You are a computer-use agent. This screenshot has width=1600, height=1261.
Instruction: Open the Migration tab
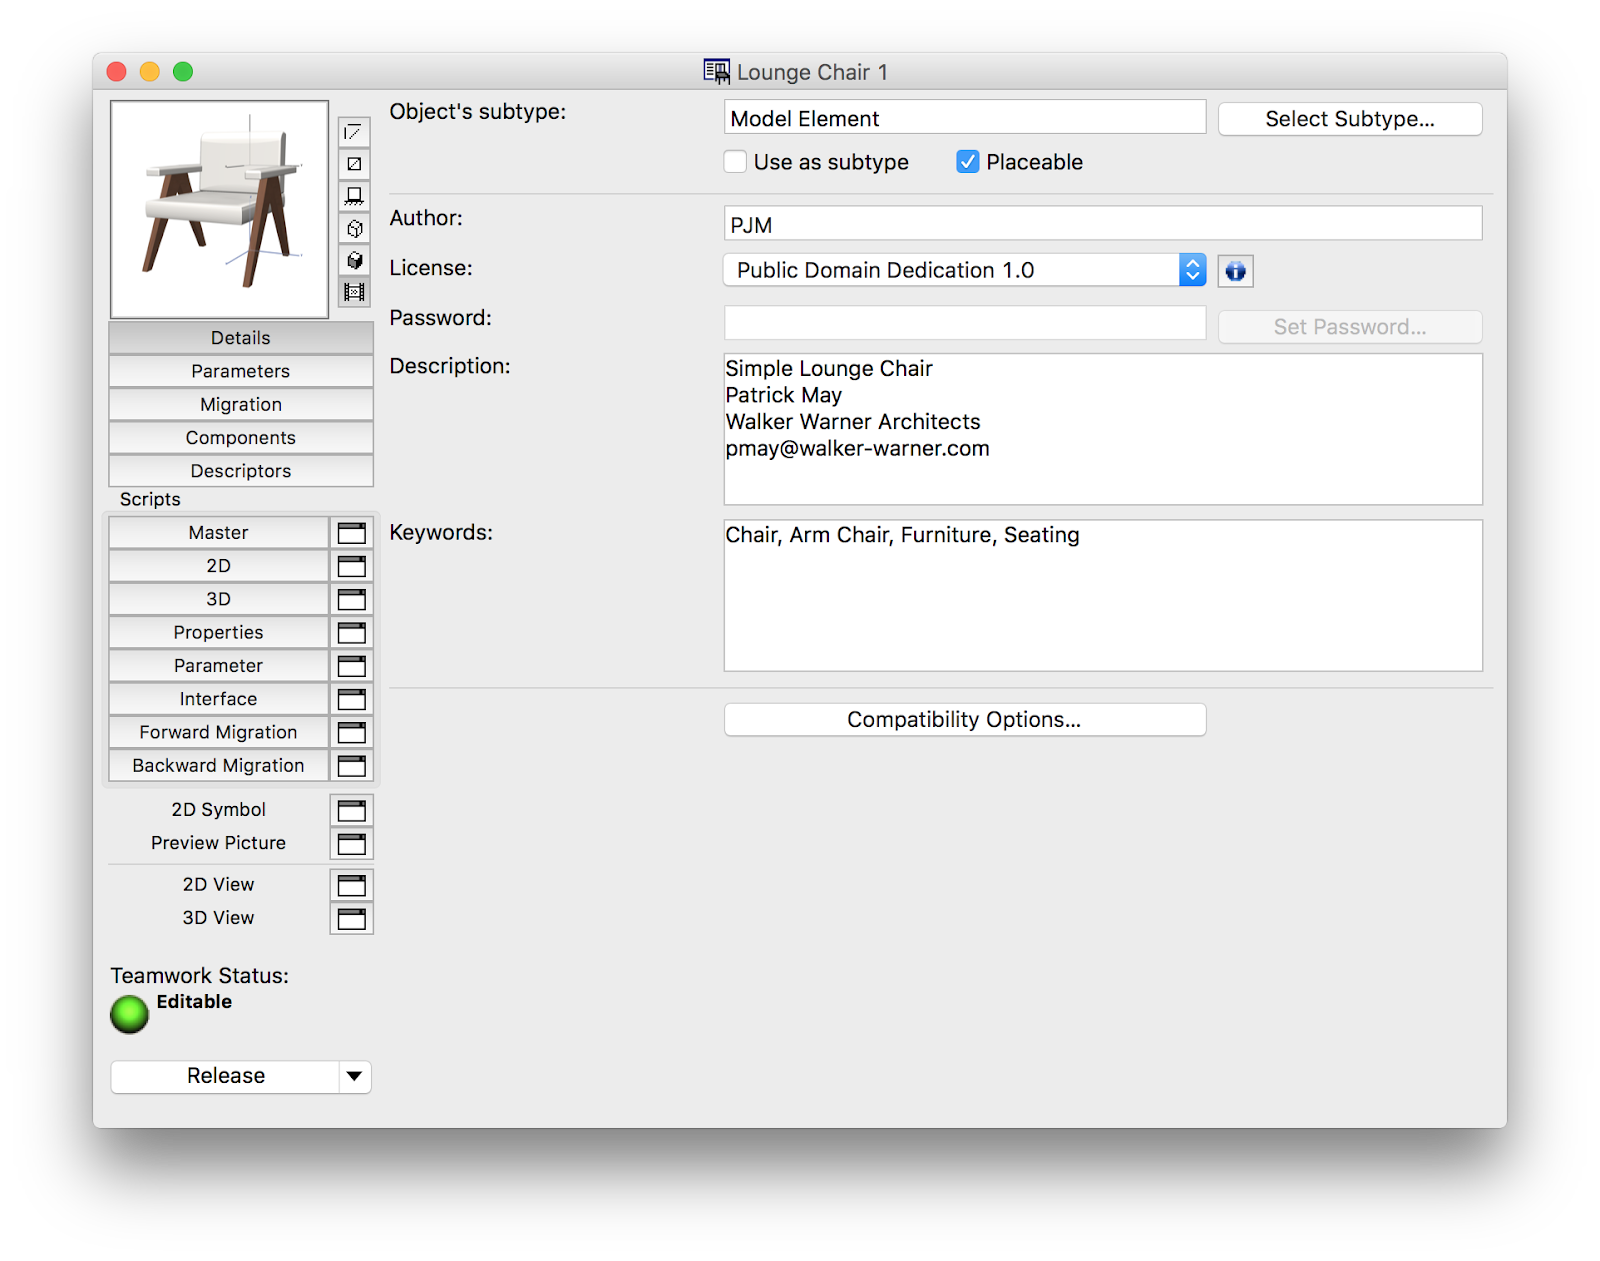[x=241, y=404]
